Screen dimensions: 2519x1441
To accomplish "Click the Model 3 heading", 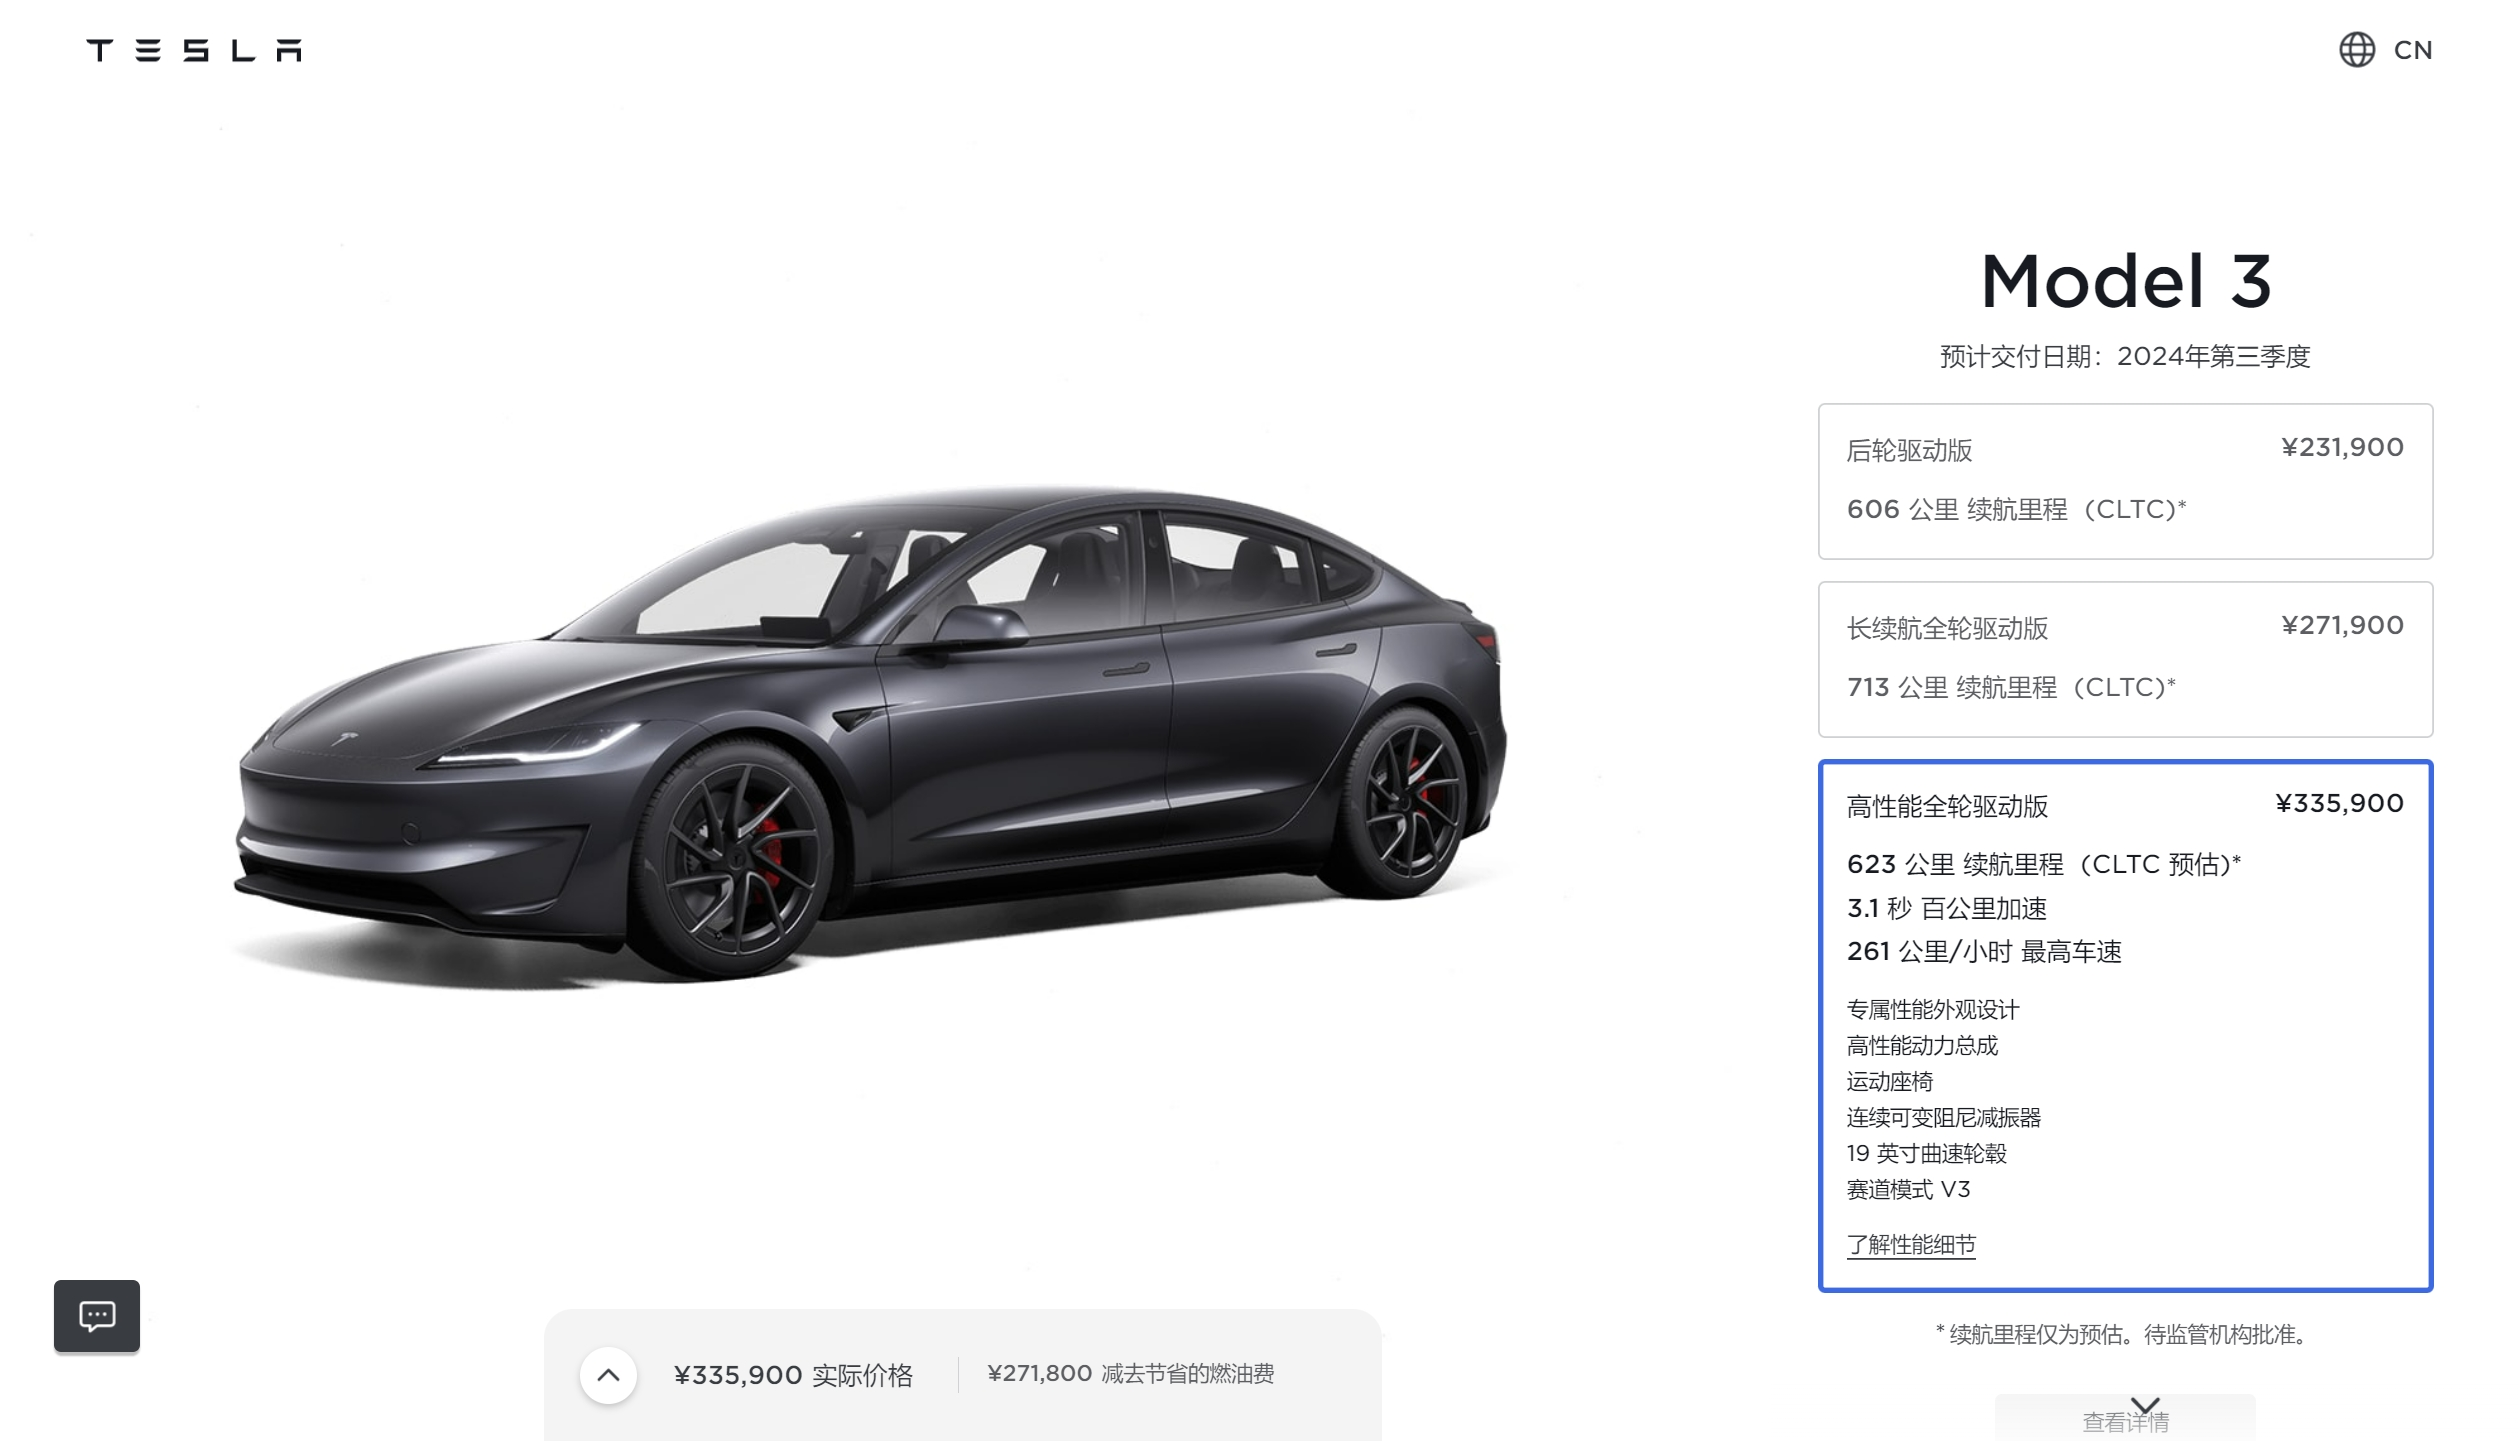I will pyautogui.click(x=2126, y=281).
